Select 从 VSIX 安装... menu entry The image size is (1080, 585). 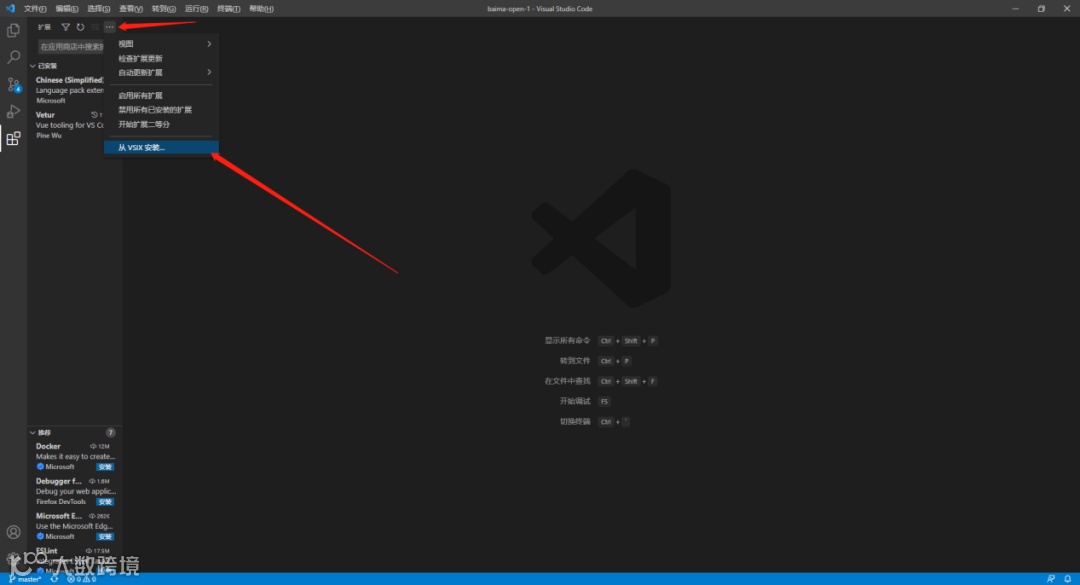(x=161, y=147)
